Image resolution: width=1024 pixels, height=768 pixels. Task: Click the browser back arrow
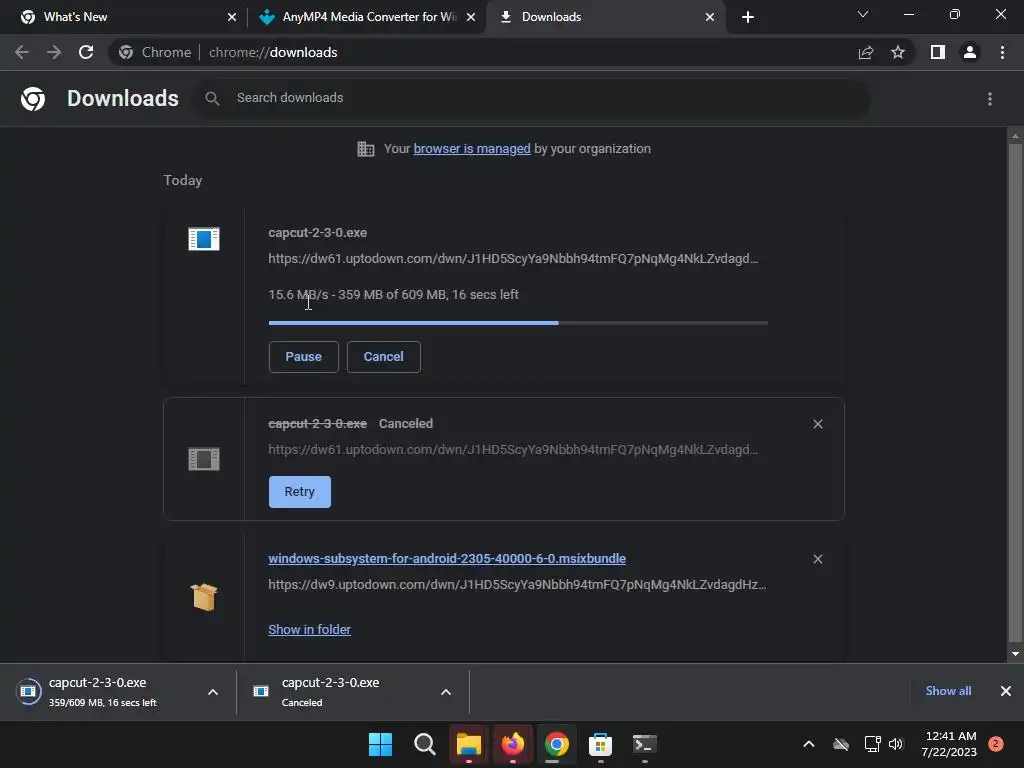point(22,52)
